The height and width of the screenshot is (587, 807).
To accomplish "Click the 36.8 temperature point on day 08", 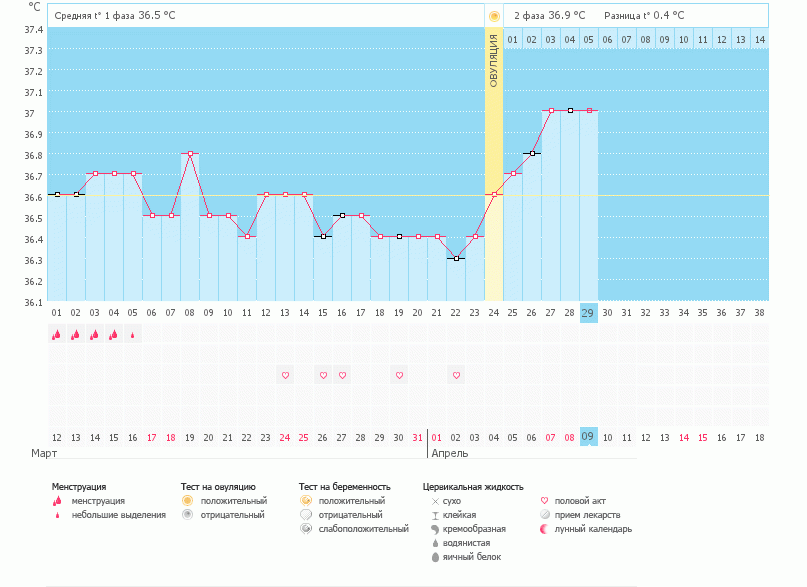I will click(x=190, y=153).
